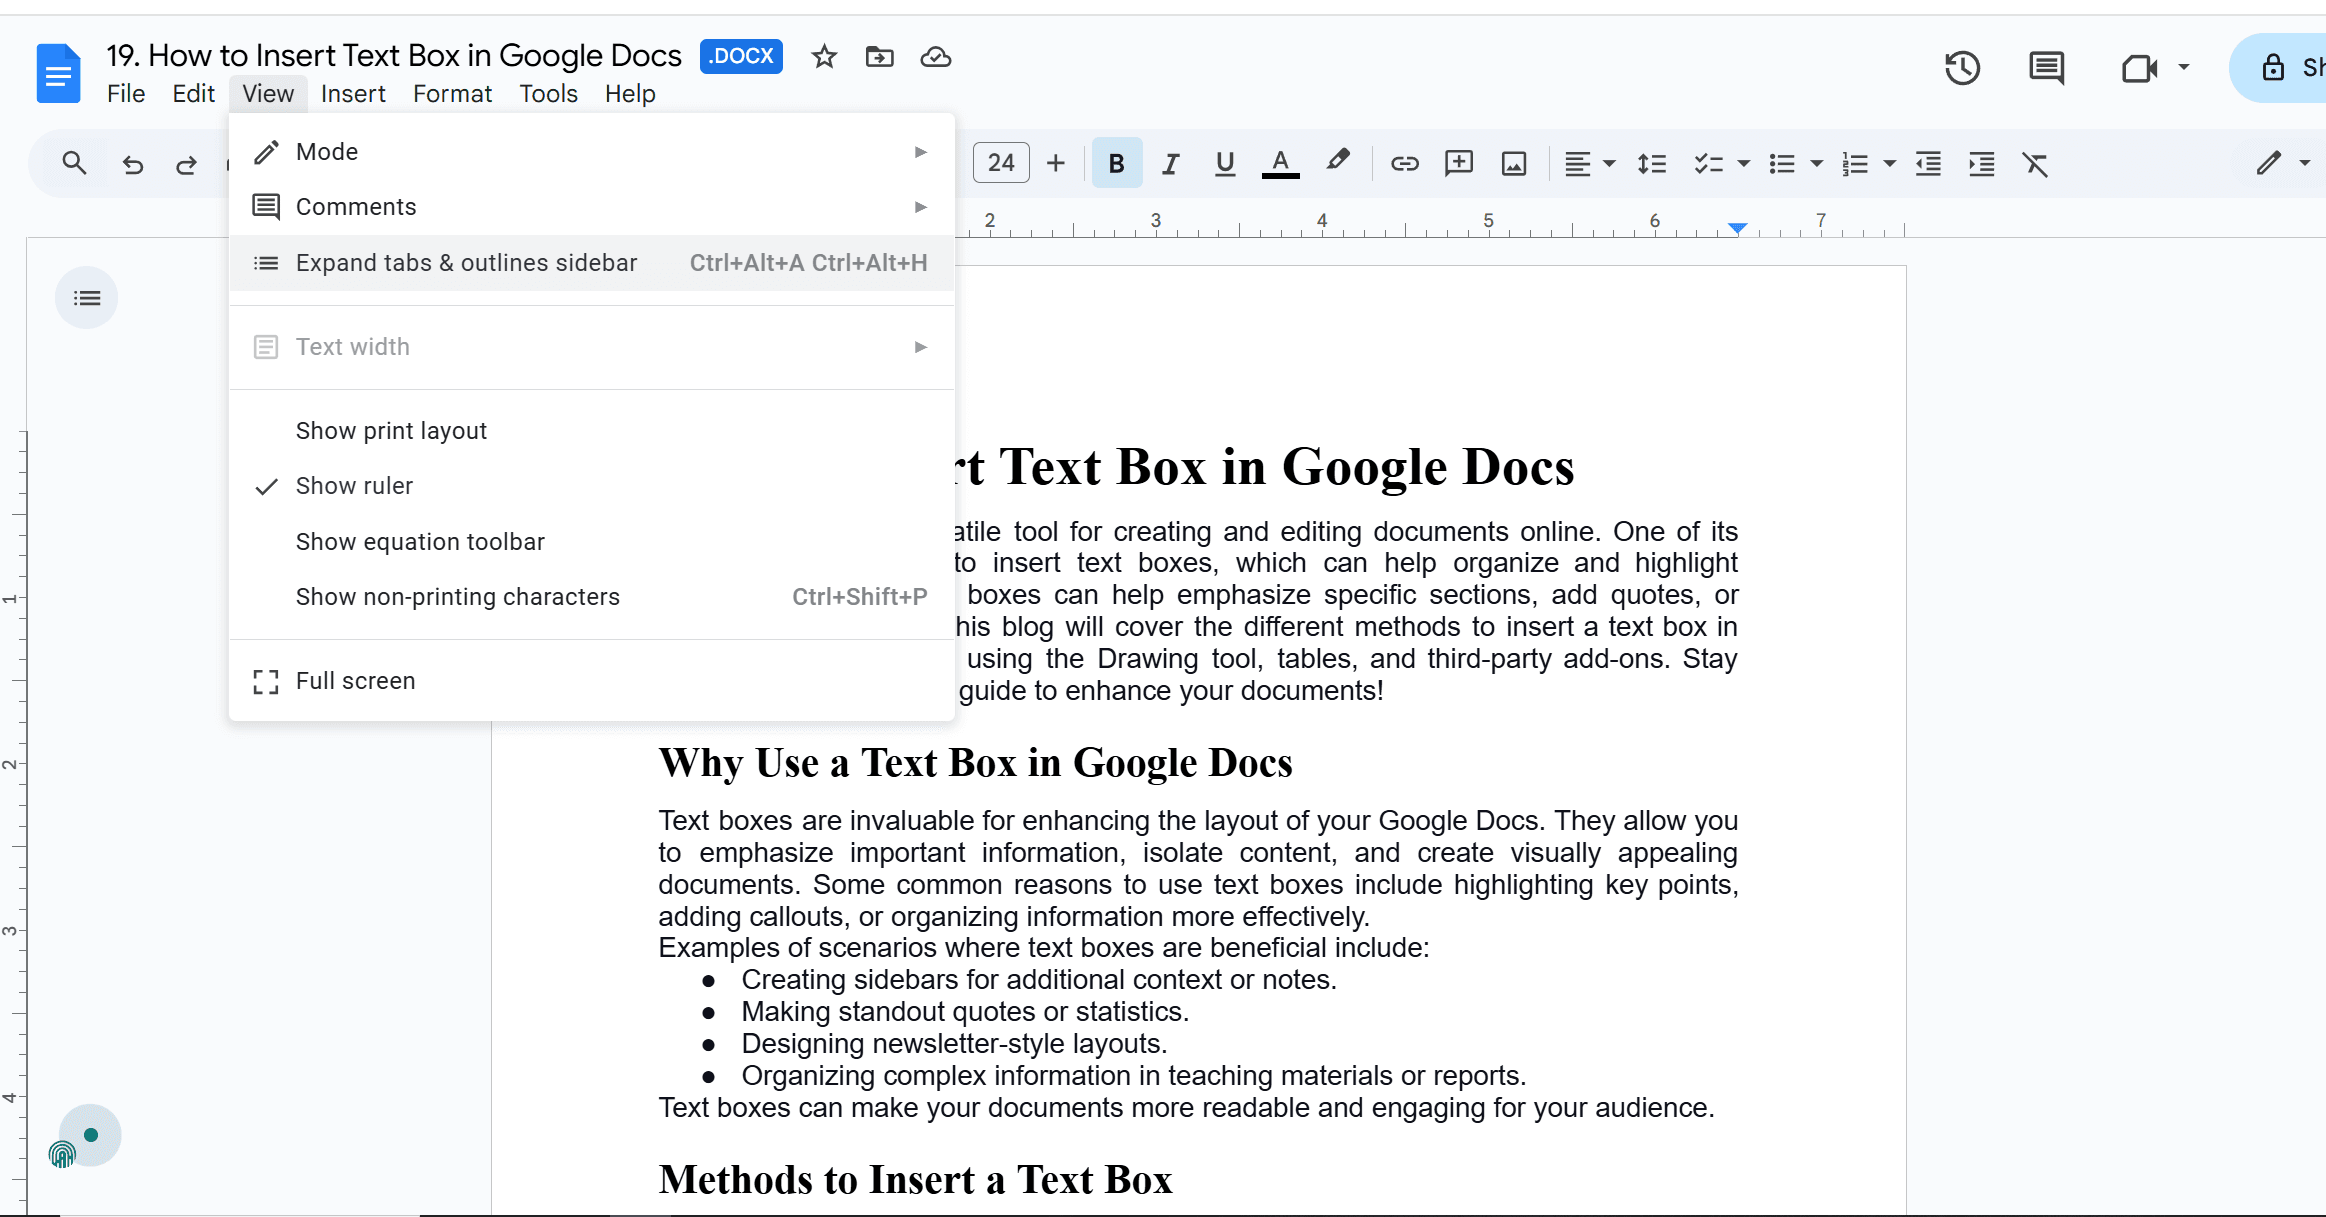Open the checklist dropdown arrow

click(x=1744, y=163)
